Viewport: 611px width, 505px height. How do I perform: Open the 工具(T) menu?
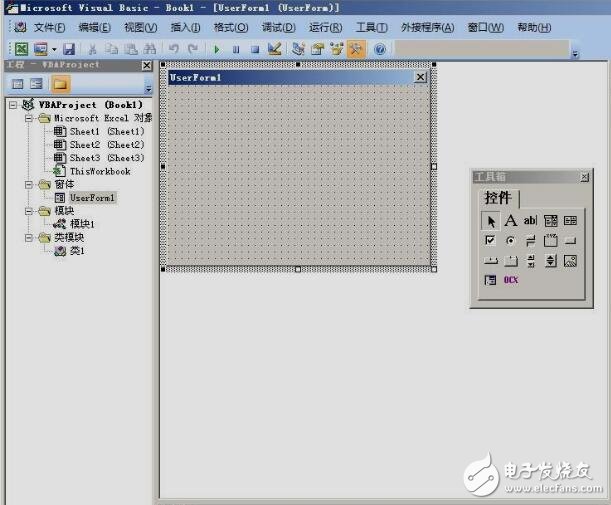coord(372,27)
